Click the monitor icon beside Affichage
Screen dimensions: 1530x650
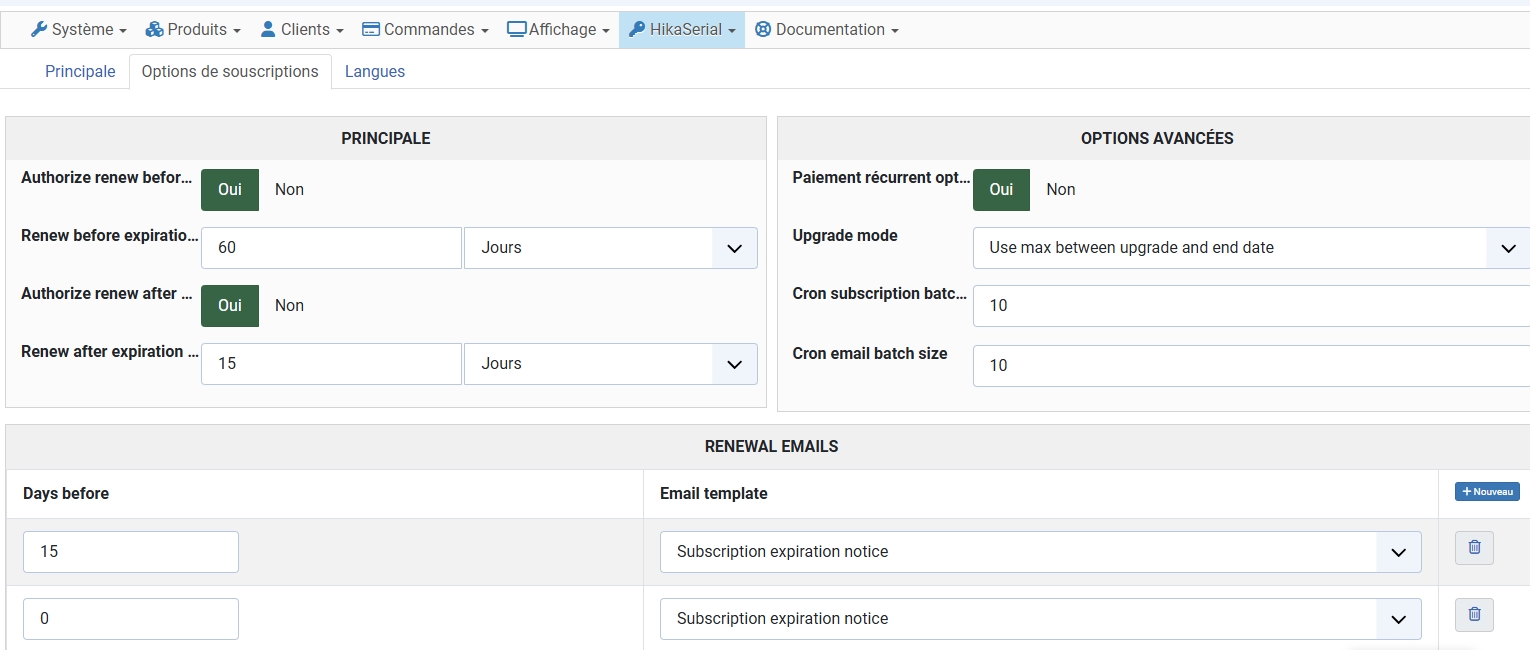[516, 30]
